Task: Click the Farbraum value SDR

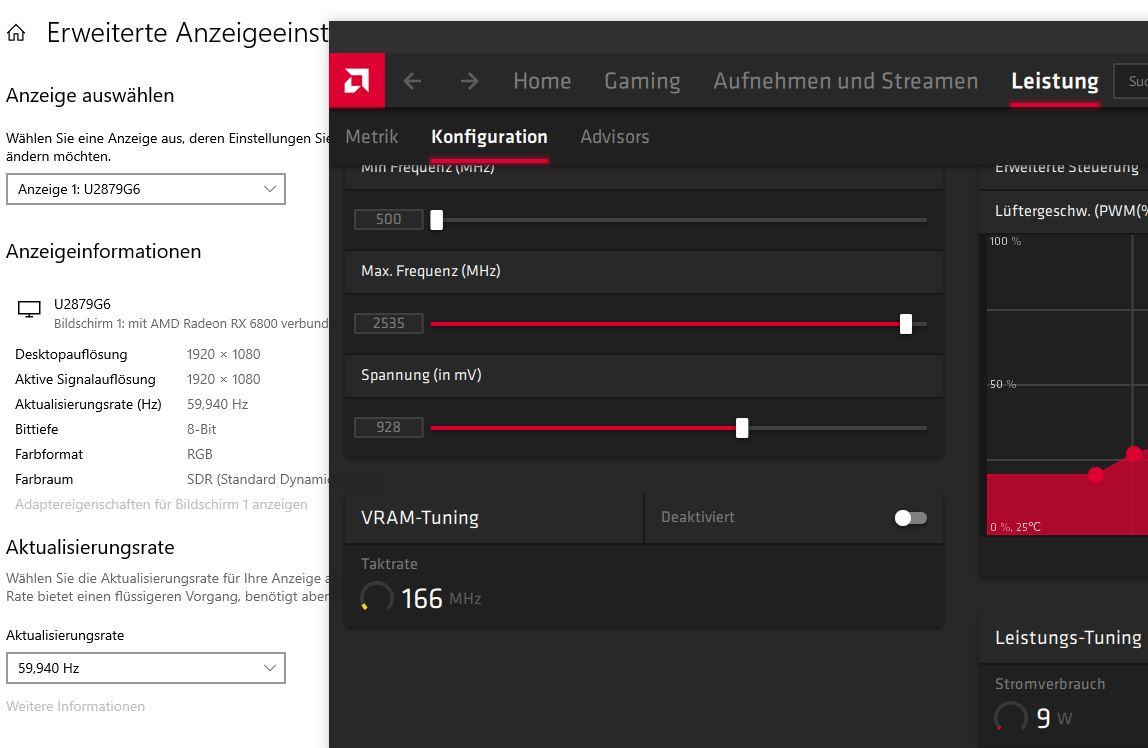Action: coord(258,479)
